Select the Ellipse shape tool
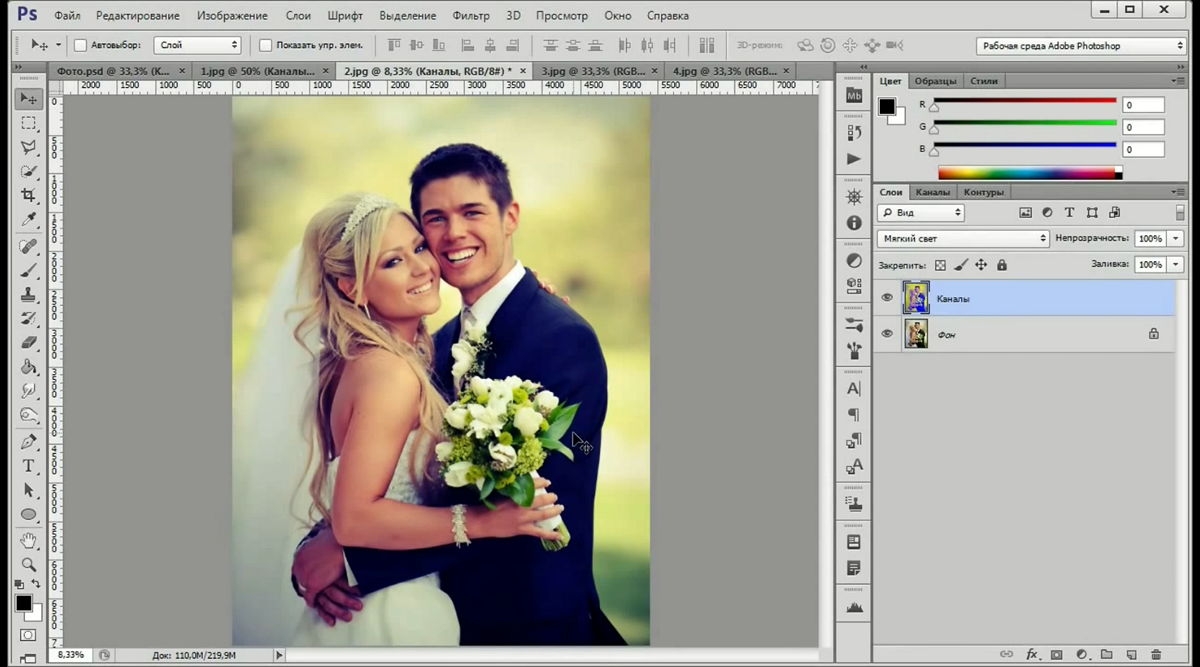1200x667 pixels. 29,514
